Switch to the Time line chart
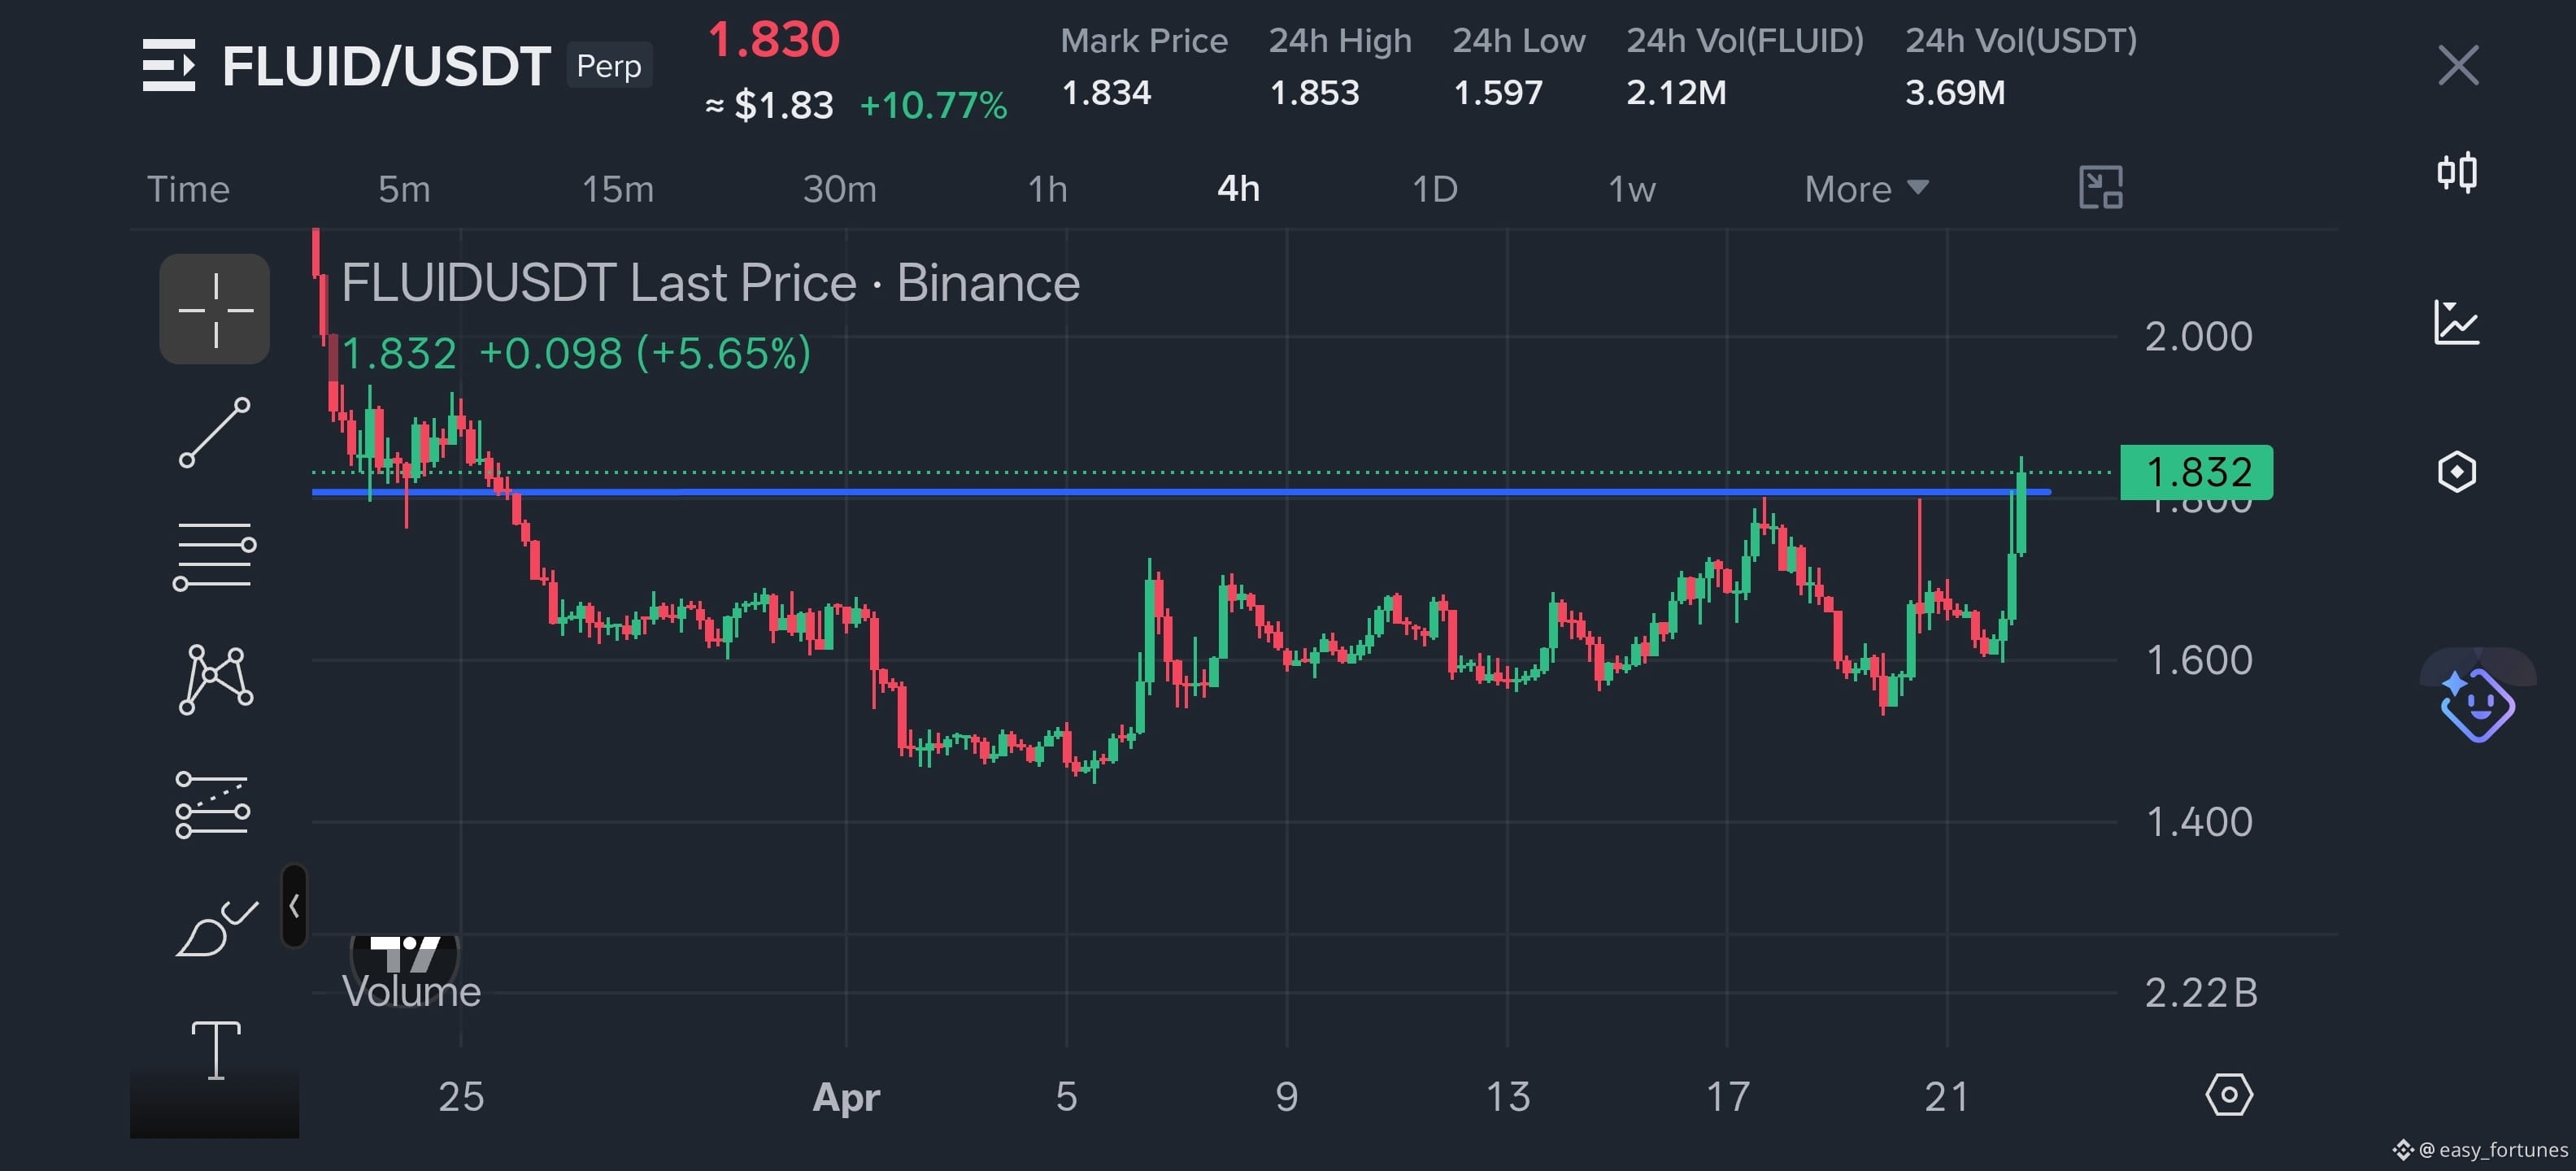2576x1171 pixels. tap(188, 189)
